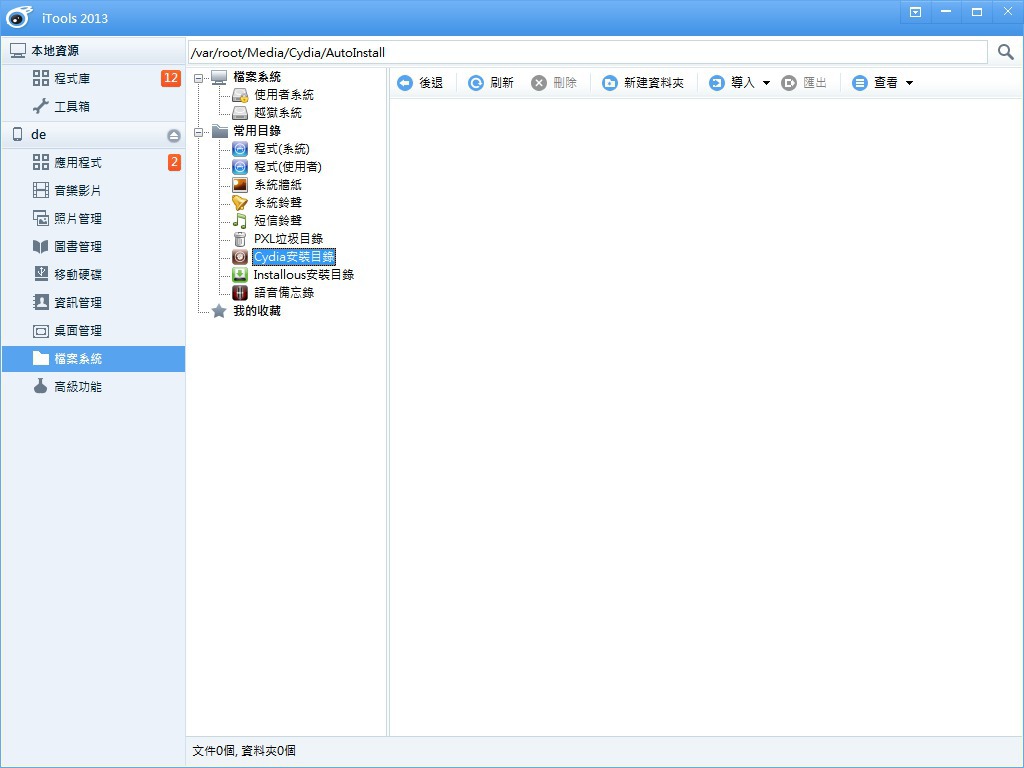
Task: Select PXL垃圾目錄 trash icon
Action: point(240,239)
